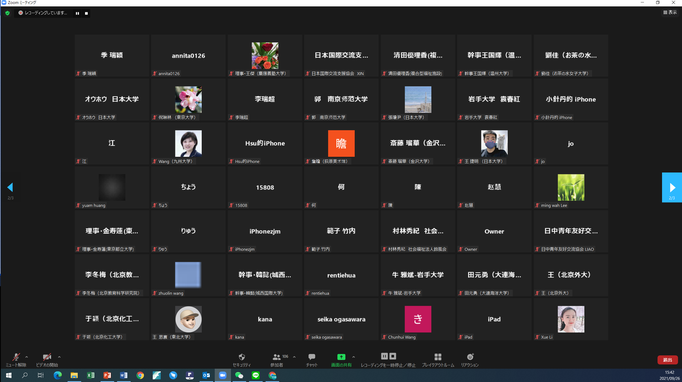Click the green encryption shield icon
The height and width of the screenshot is (382, 682).
7,13
